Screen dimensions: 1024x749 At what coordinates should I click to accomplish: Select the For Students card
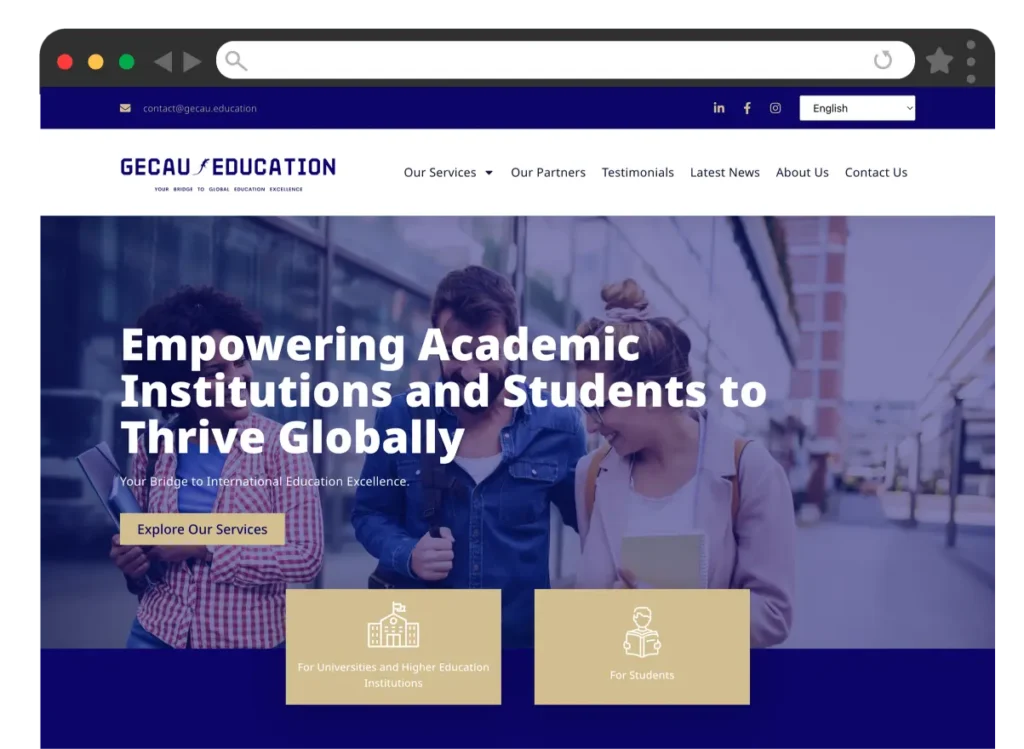(x=642, y=646)
